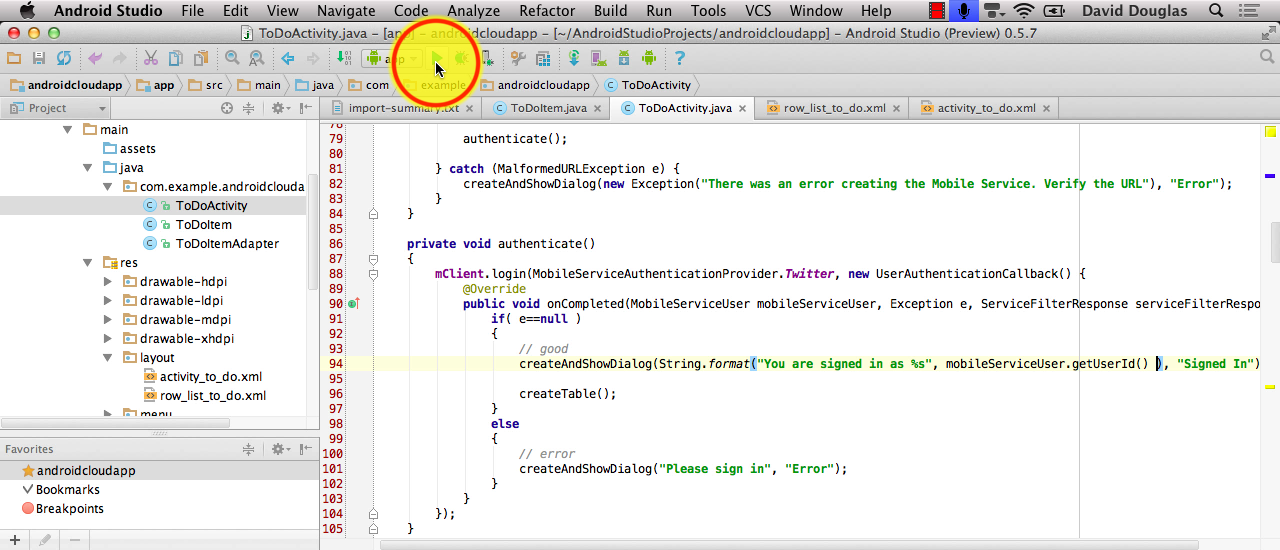
Task: Click the ToDoActivity breadcrumb
Action: click(648, 85)
